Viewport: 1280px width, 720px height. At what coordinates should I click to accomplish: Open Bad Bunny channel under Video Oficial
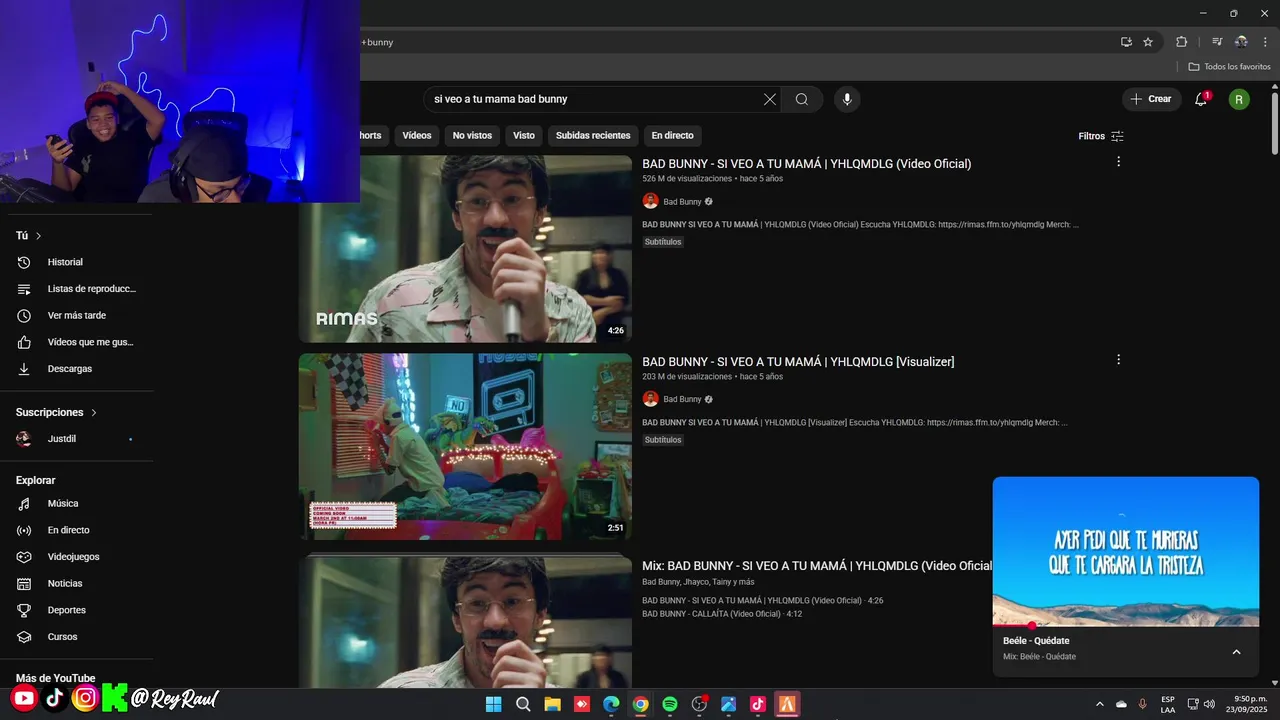tap(683, 202)
